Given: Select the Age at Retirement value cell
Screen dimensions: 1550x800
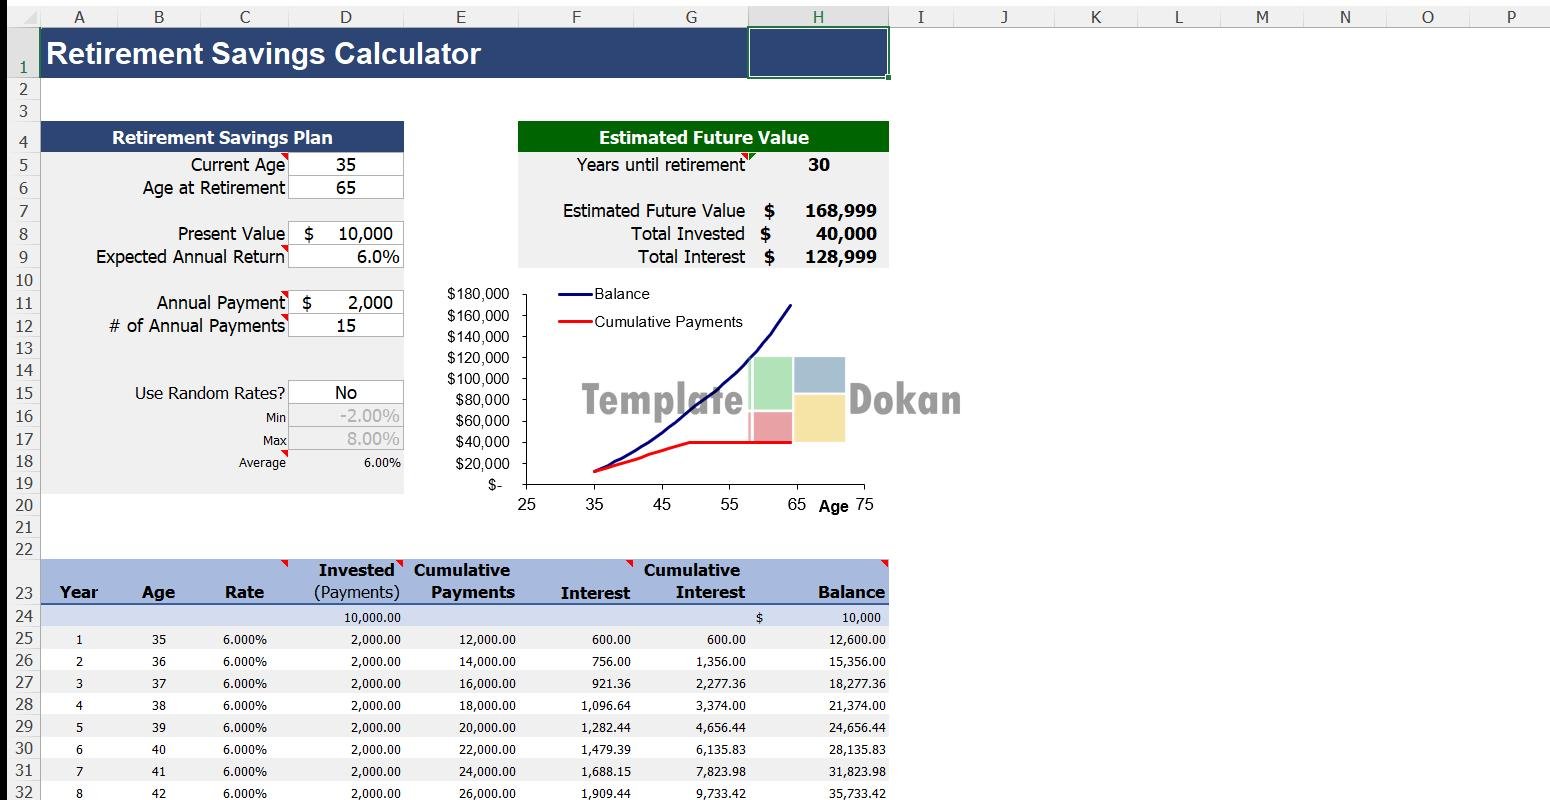Looking at the screenshot, I should pyautogui.click(x=346, y=188).
